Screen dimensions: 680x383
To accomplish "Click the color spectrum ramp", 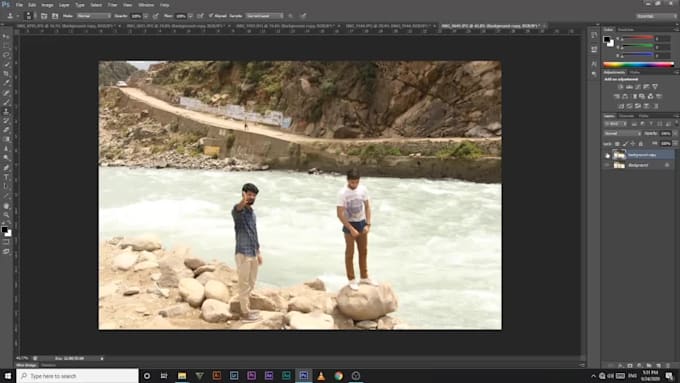I will 638,64.
